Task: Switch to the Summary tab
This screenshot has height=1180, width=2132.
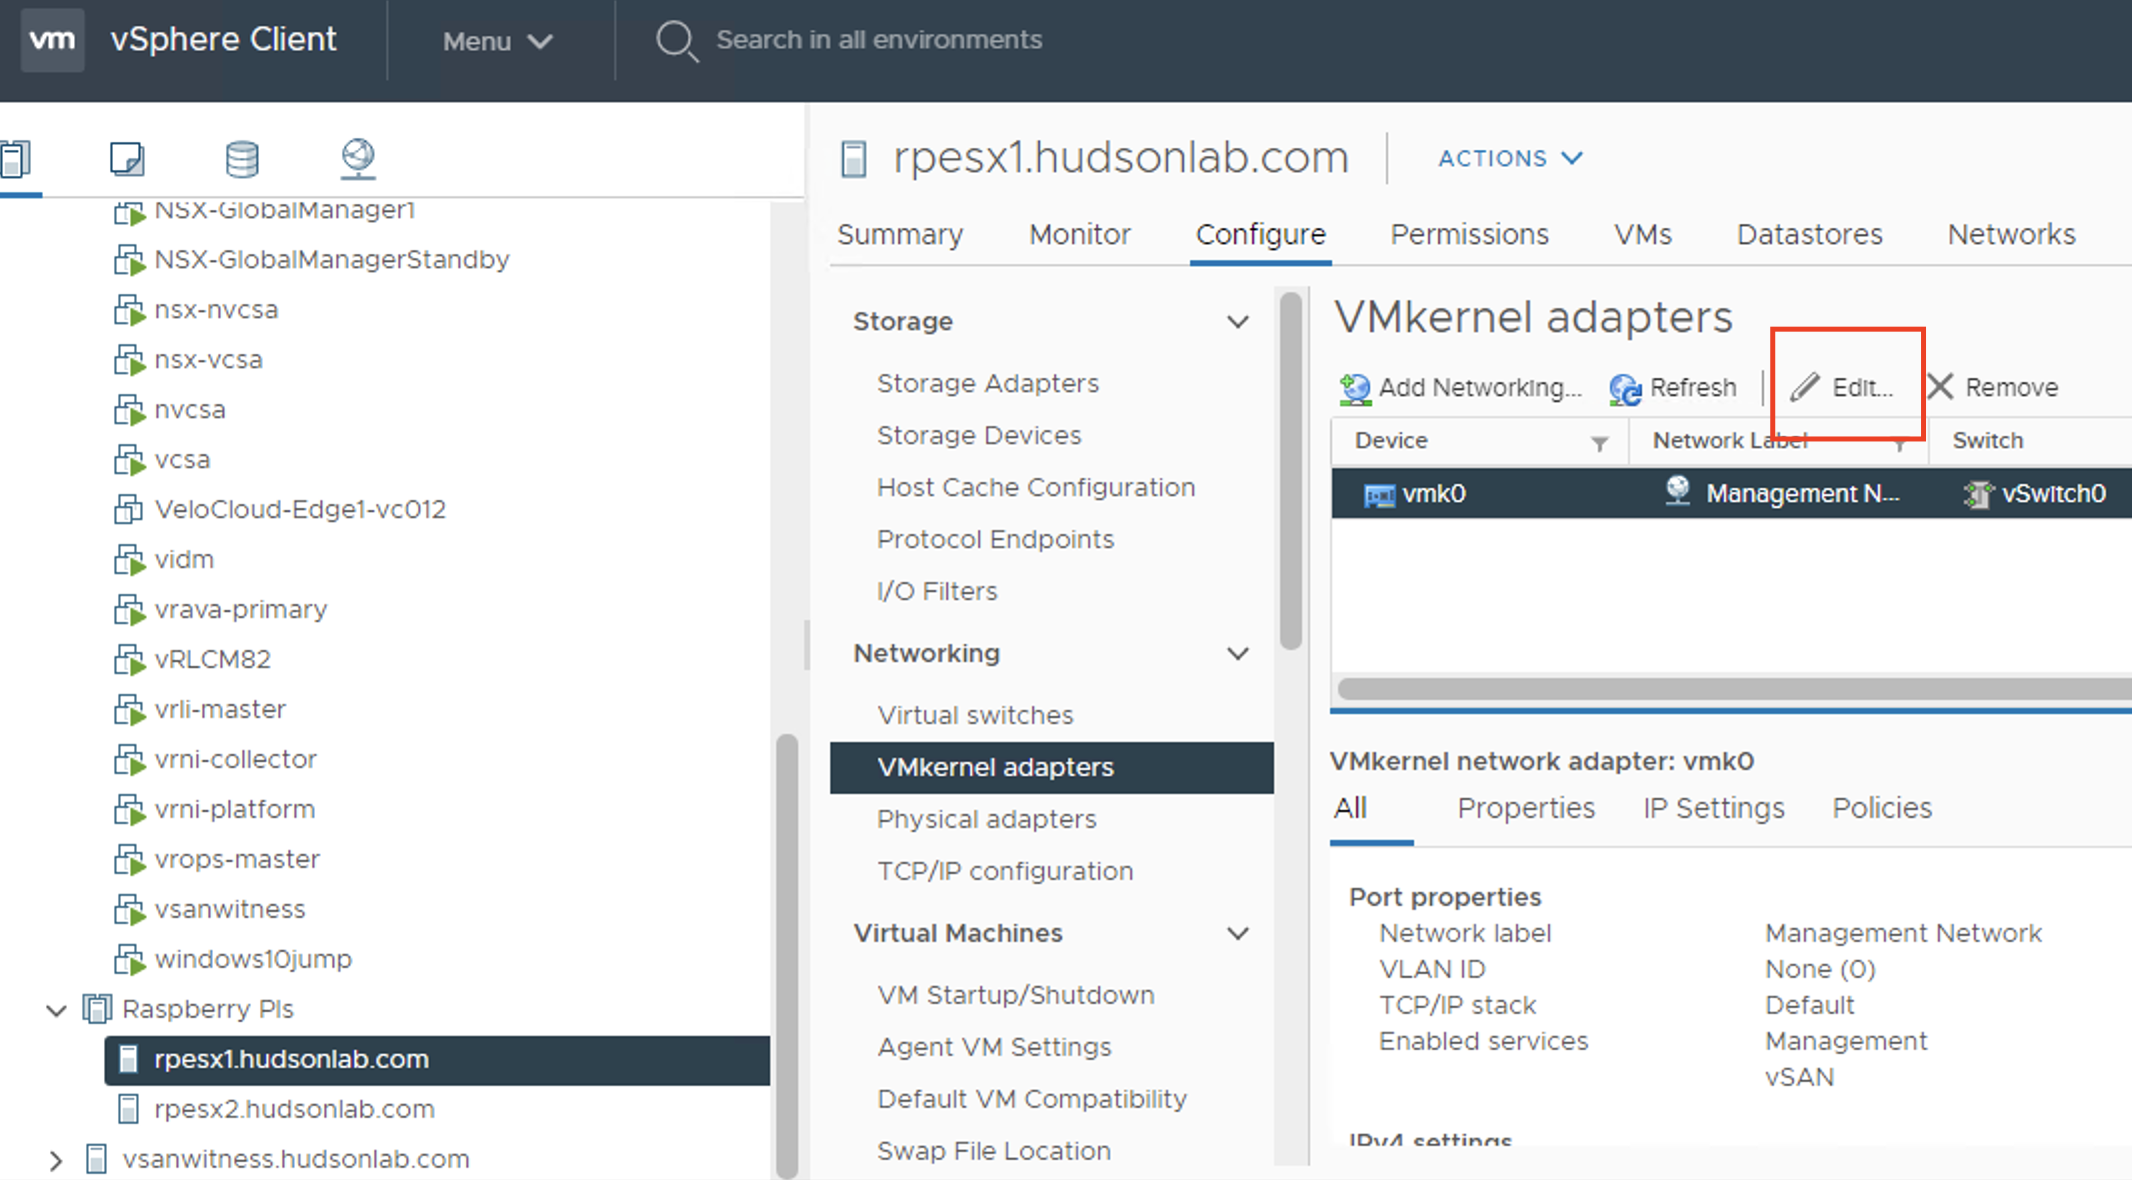Action: (900, 234)
